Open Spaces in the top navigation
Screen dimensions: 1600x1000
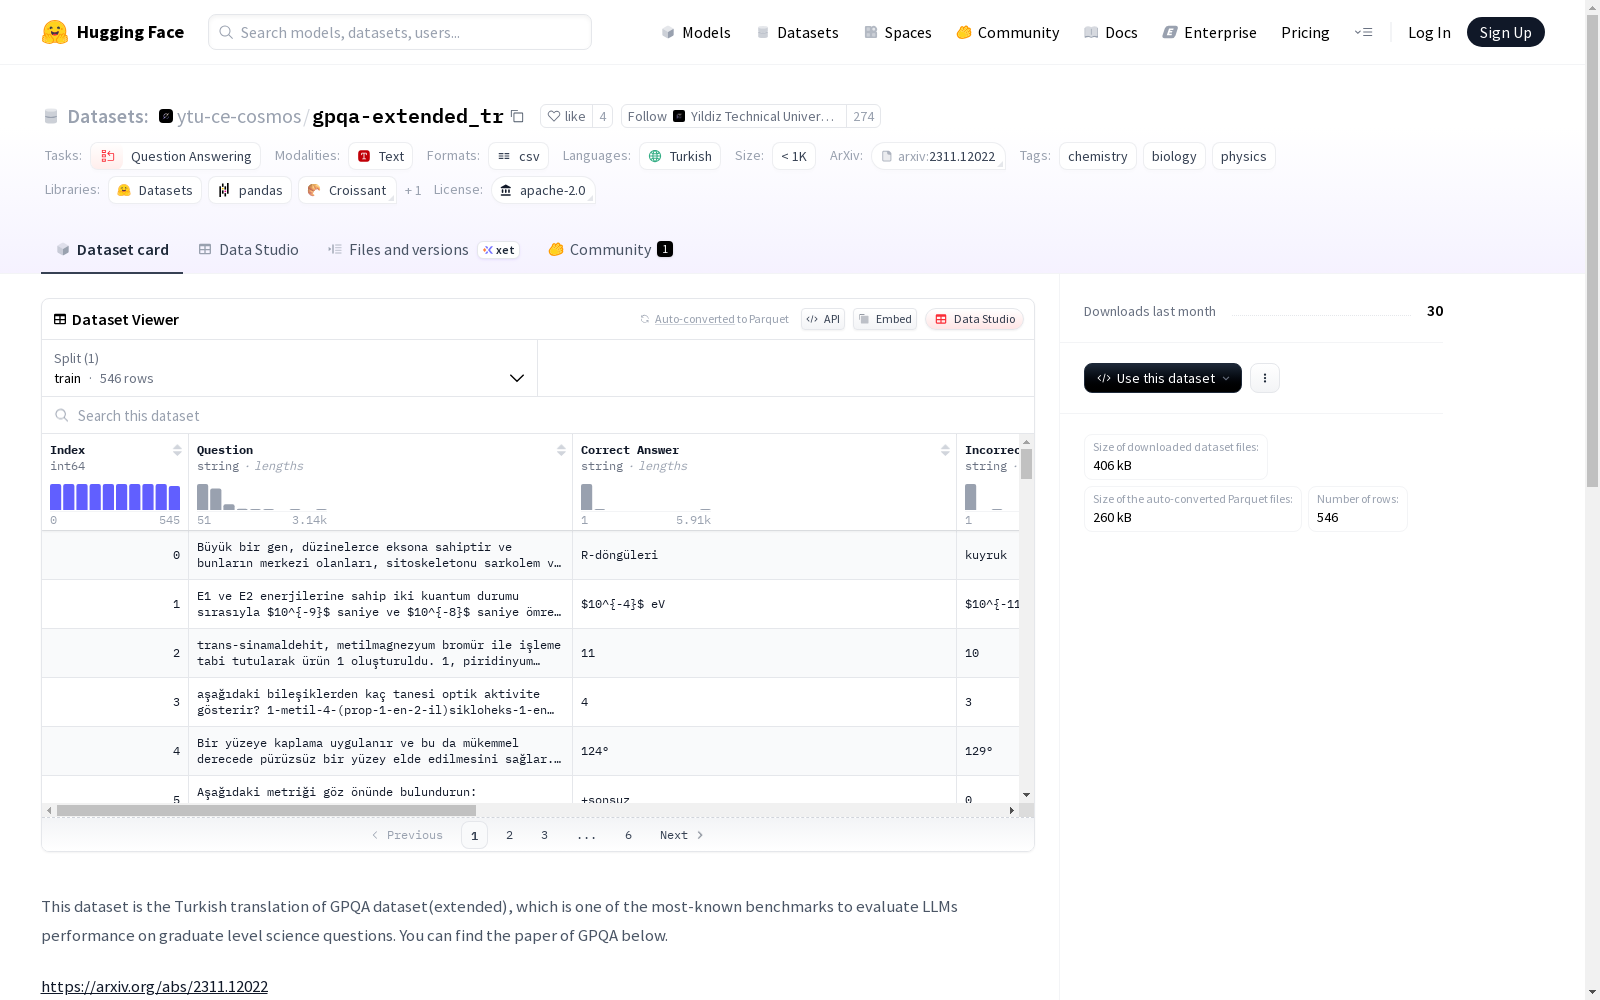click(898, 32)
